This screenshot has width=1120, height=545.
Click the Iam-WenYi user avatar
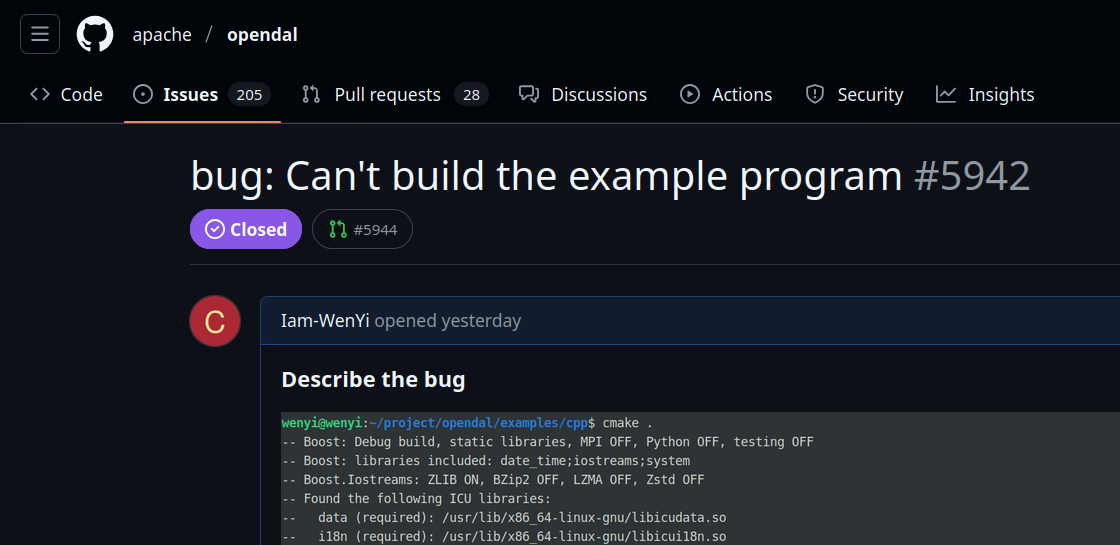(x=215, y=321)
